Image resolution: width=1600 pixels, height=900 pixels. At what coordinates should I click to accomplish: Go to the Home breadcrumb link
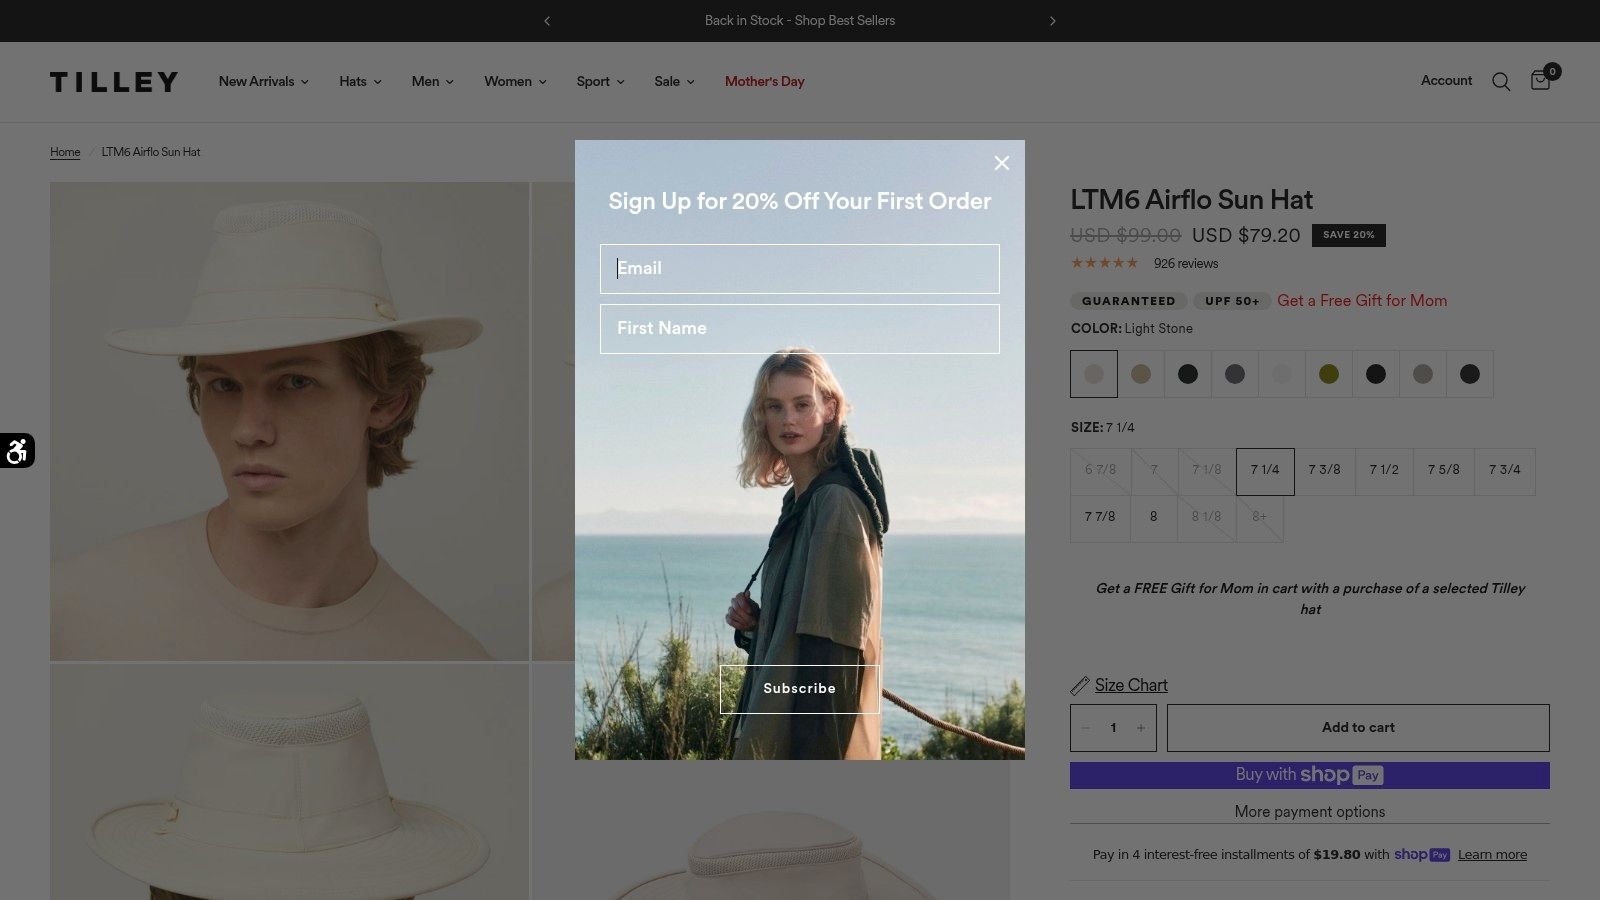[x=65, y=152]
